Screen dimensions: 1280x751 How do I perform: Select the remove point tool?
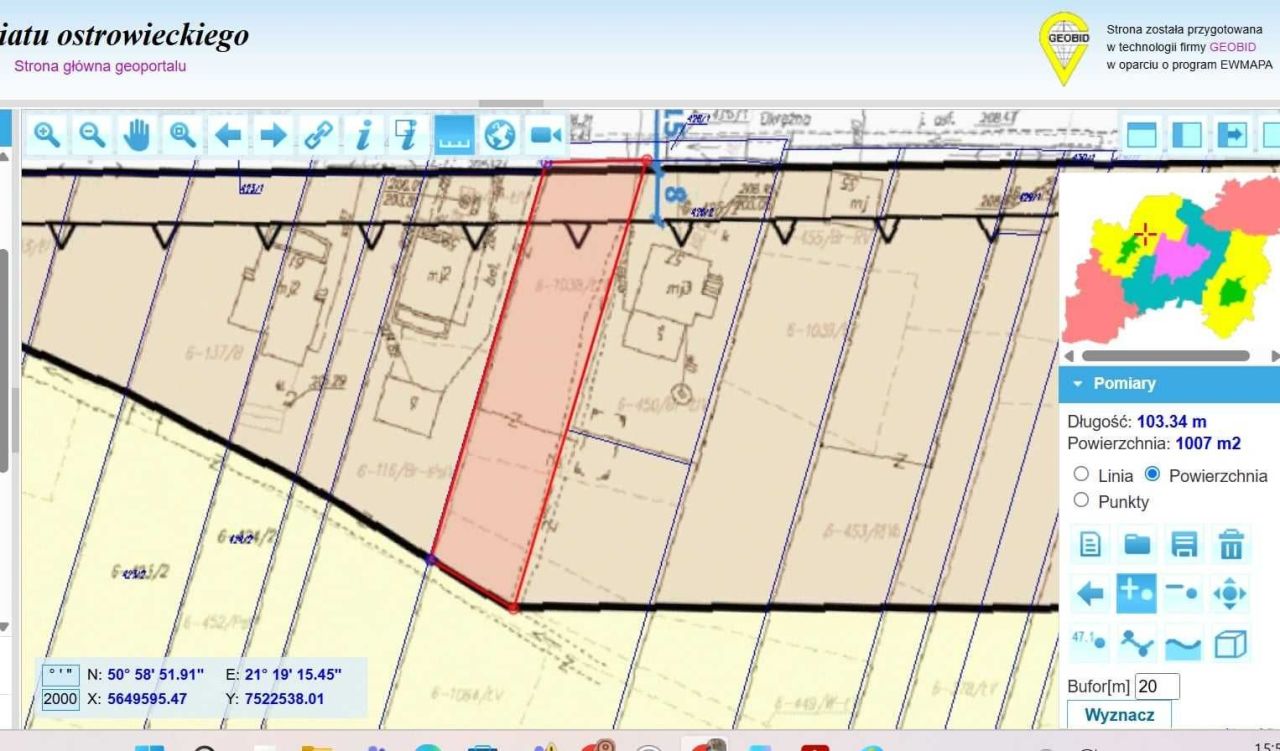(1184, 592)
